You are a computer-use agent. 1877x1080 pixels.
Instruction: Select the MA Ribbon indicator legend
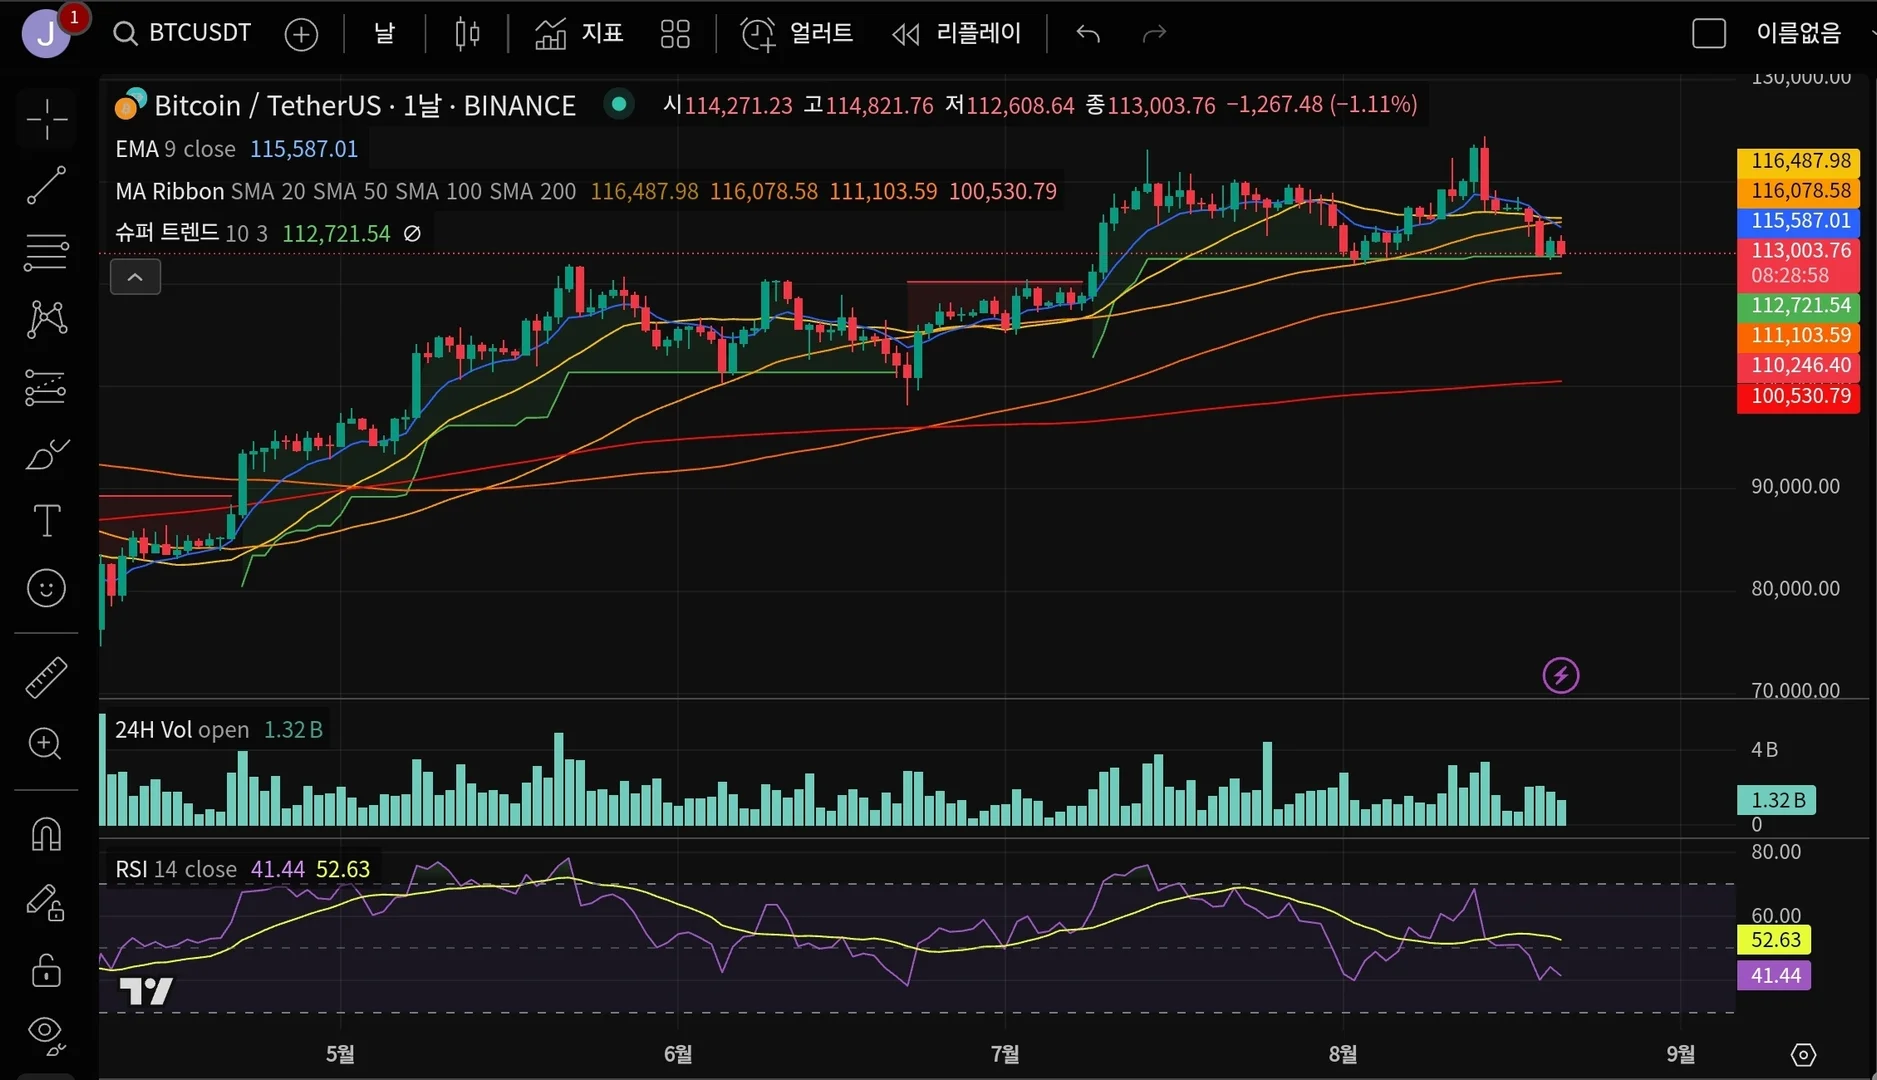pyautogui.click(x=345, y=191)
